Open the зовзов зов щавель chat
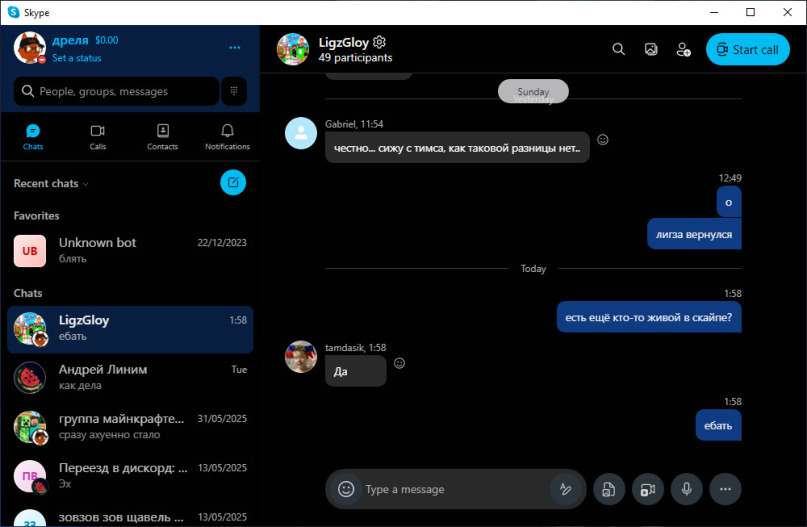Image resolution: width=807 pixels, height=527 pixels. [x=130, y=517]
